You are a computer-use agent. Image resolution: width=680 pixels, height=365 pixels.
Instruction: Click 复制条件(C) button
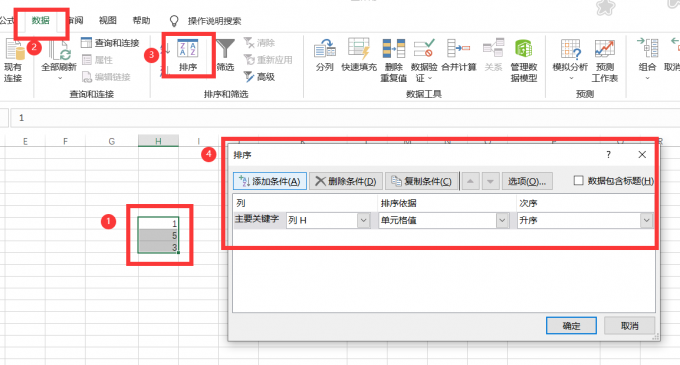(x=422, y=181)
